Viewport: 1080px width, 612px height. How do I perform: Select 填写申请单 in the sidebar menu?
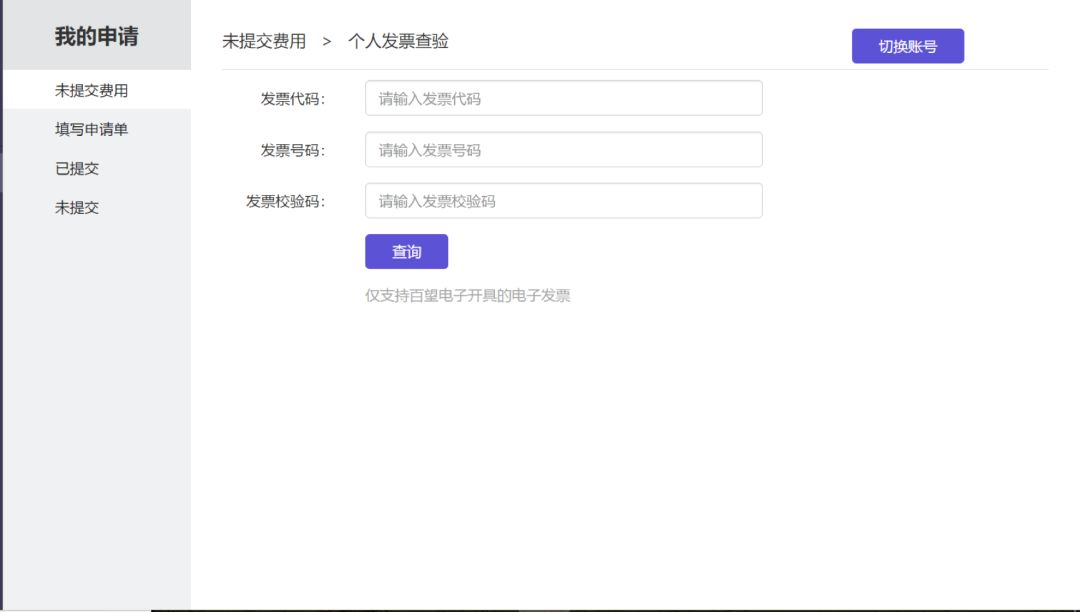coord(91,129)
